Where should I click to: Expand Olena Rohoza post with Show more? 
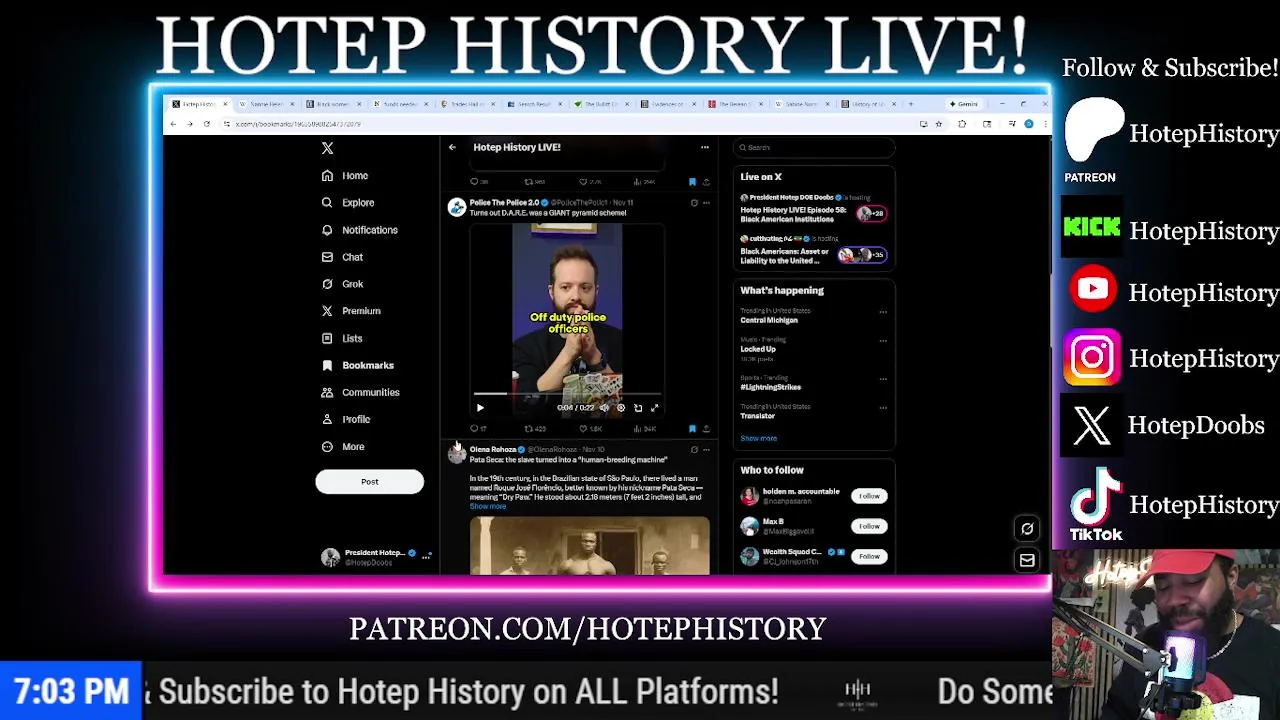488,506
